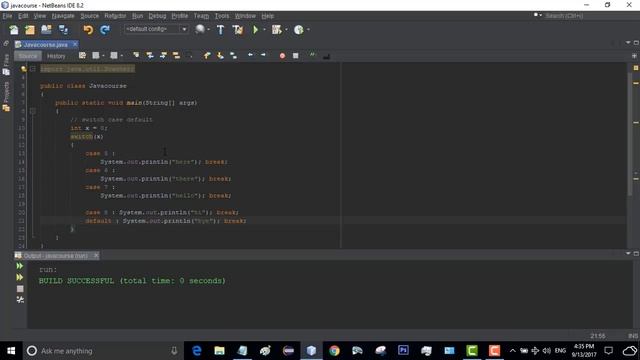Open the Window menu
This screenshot has width=640, height=360.
[x=245, y=16]
